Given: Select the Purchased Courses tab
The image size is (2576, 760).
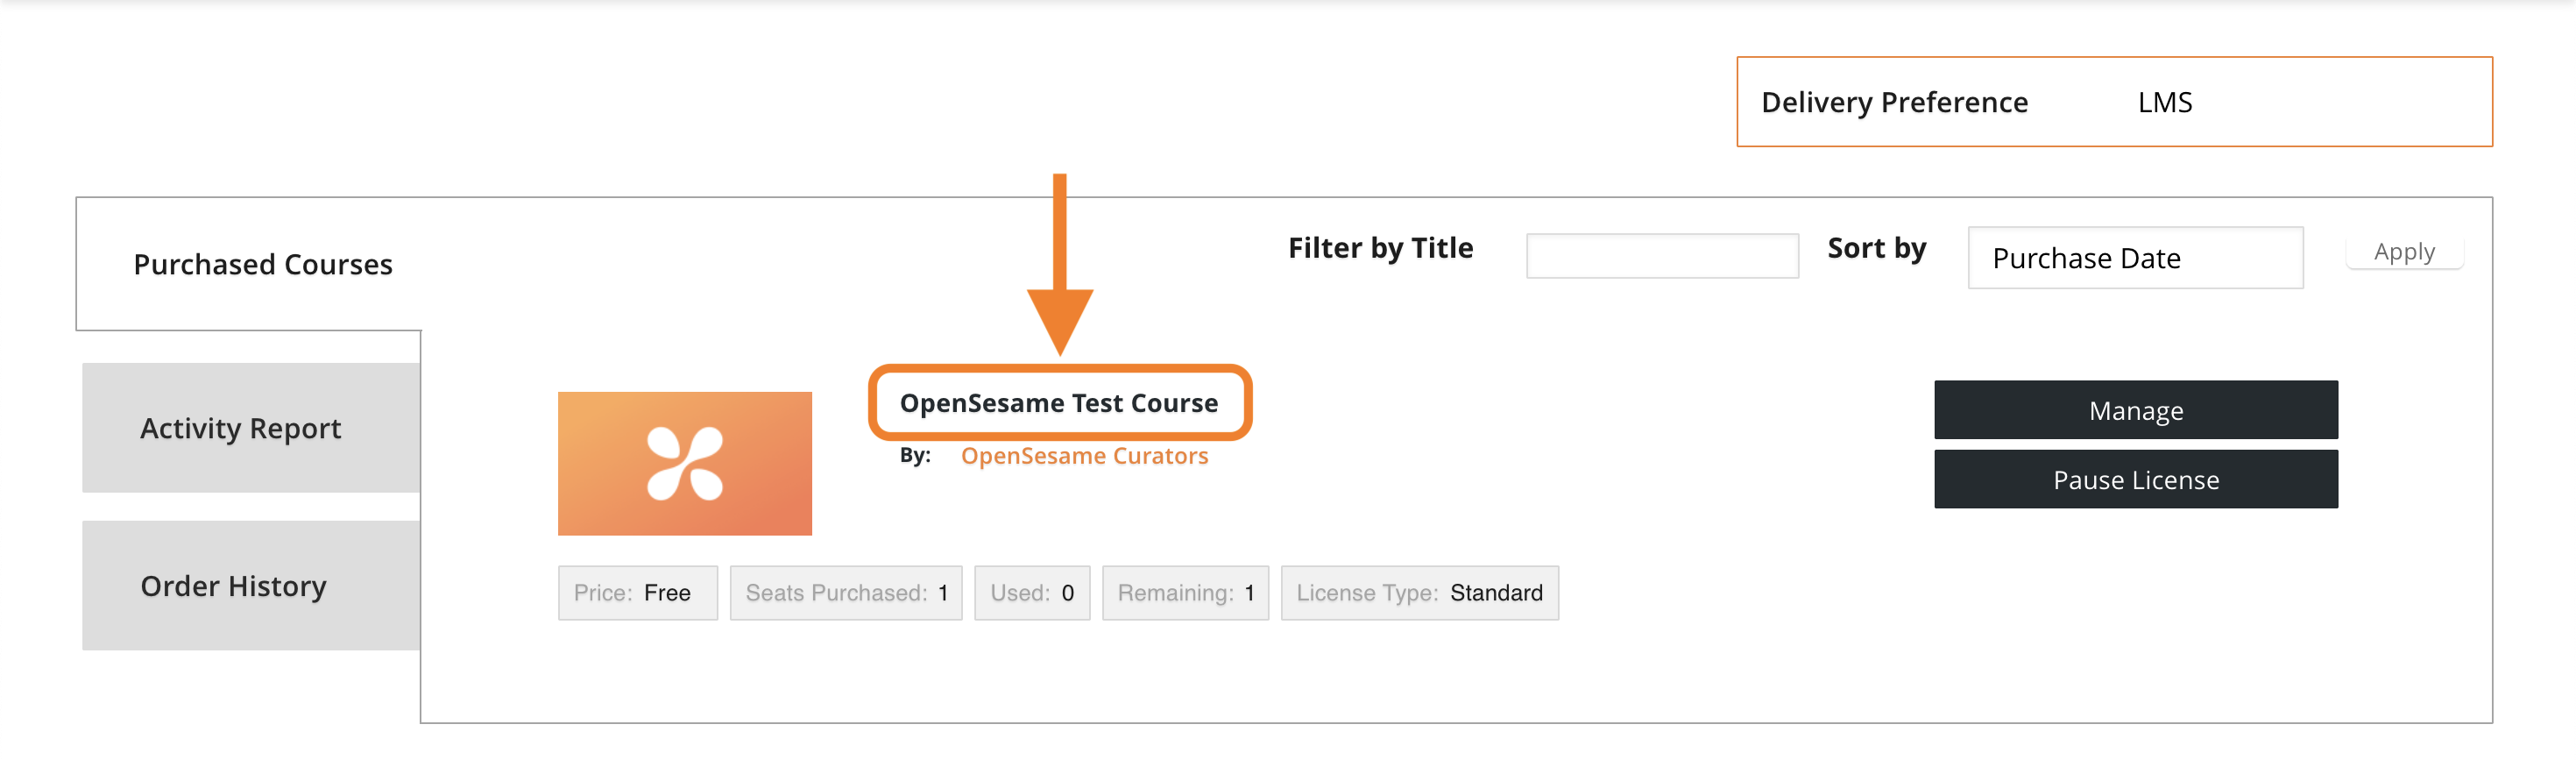Looking at the screenshot, I should 263,263.
